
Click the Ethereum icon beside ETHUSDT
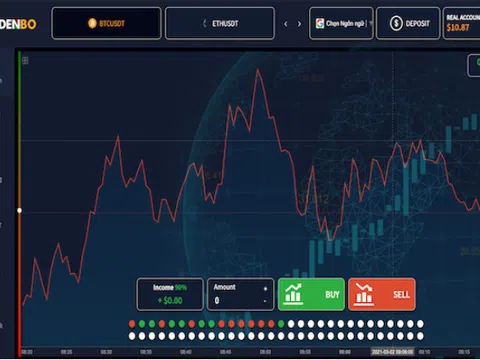point(205,23)
